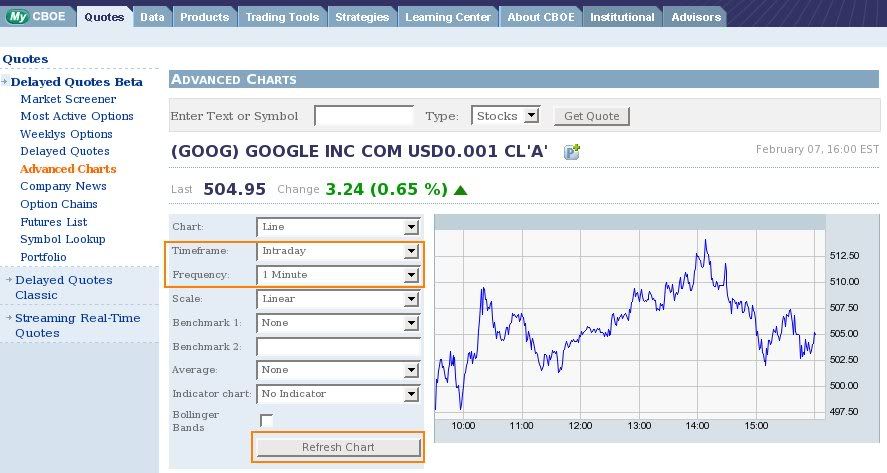Open the Average dropdown showing None
The image size is (887, 473).
pyautogui.click(x=338, y=370)
